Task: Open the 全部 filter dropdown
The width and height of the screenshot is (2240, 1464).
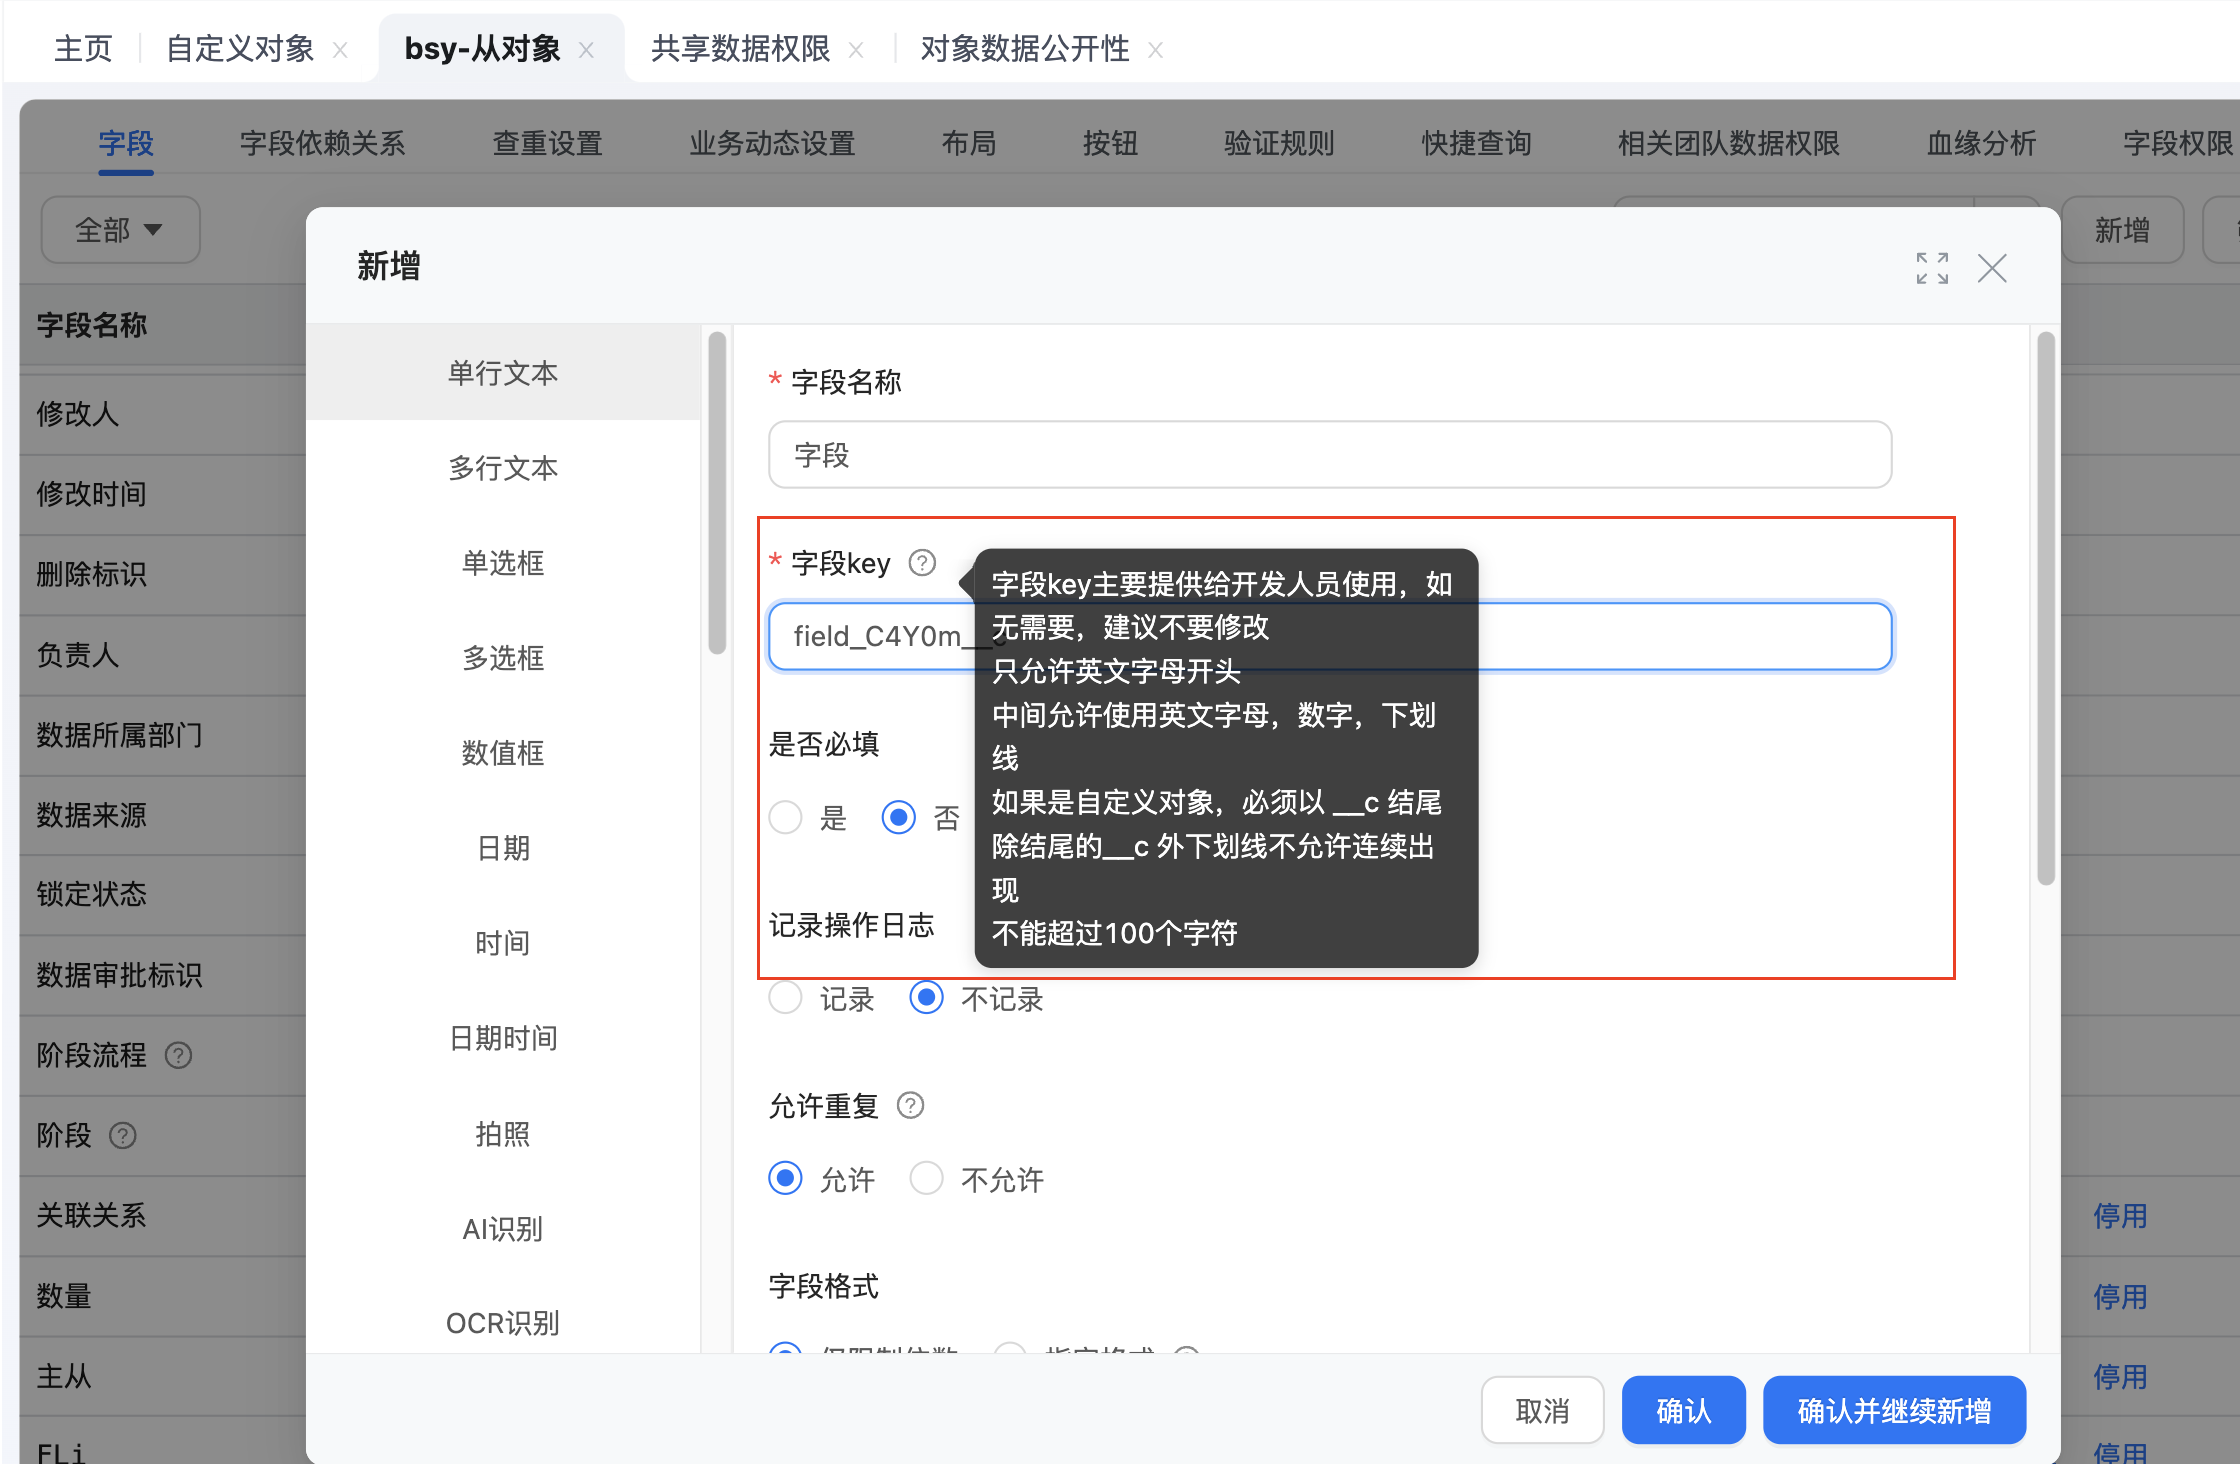Action: (x=120, y=230)
